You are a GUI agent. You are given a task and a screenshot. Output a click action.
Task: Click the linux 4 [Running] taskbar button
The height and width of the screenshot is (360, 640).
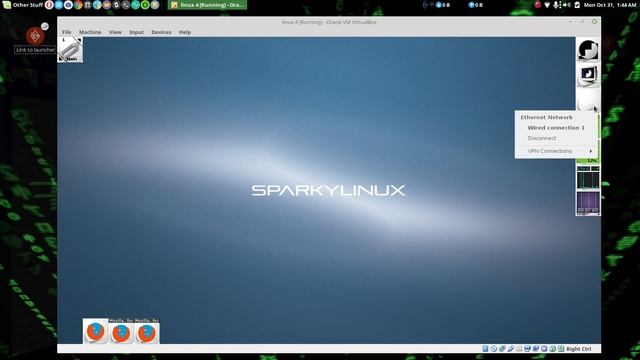207,5
